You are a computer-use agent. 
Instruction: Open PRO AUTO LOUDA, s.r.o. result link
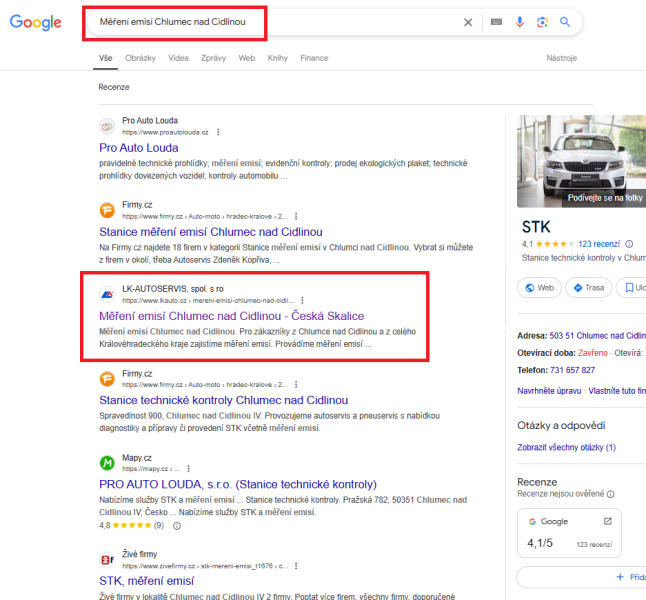click(238, 484)
